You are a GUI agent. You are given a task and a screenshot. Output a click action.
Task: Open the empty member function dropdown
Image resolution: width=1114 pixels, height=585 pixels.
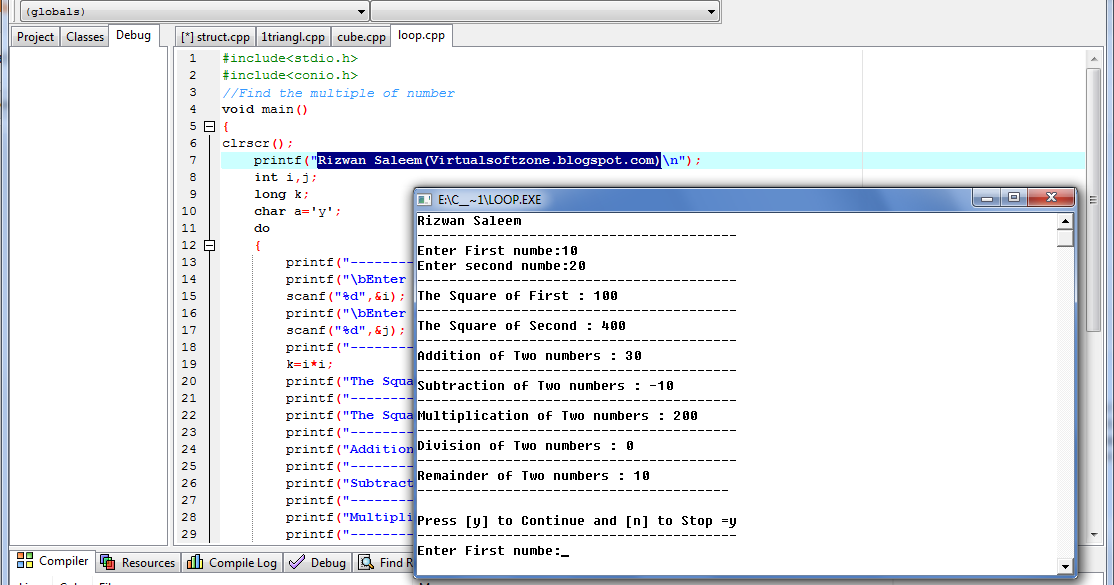pyautogui.click(x=545, y=11)
